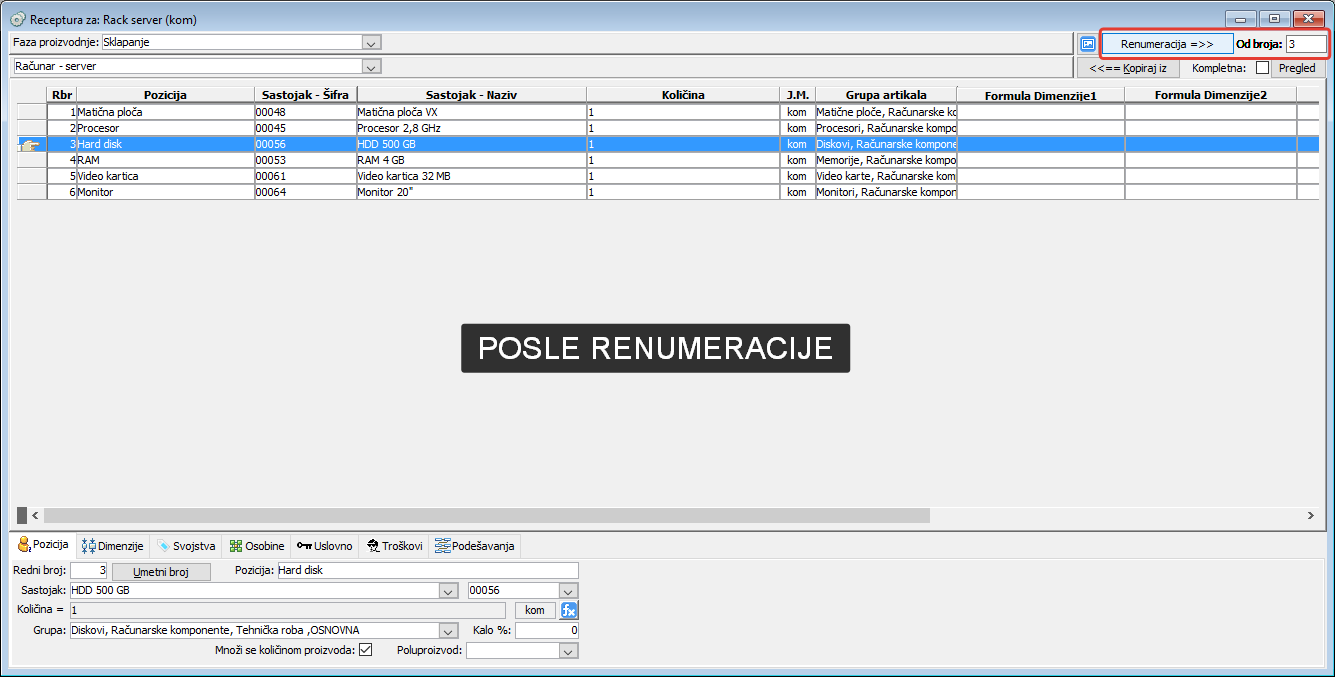Click the Od broja input field
Screen dimensions: 1335x677
[1305, 44]
